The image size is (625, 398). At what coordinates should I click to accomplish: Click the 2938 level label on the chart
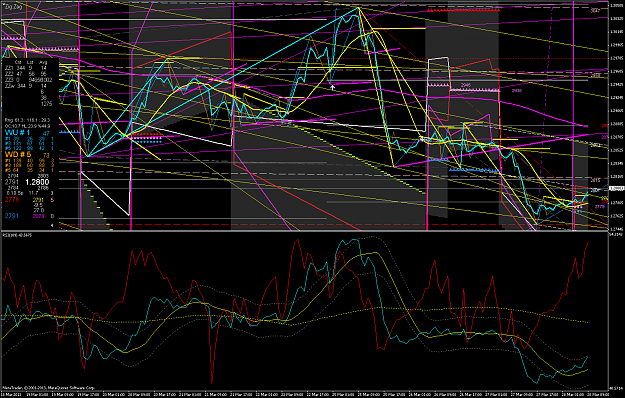point(517,91)
